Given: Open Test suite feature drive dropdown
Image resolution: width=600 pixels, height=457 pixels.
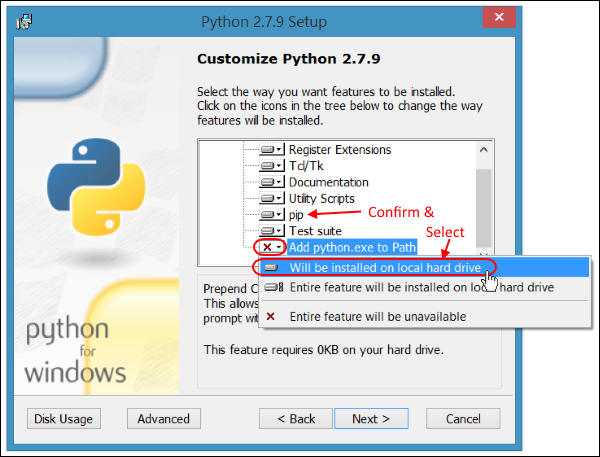Looking at the screenshot, I should [272, 231].
